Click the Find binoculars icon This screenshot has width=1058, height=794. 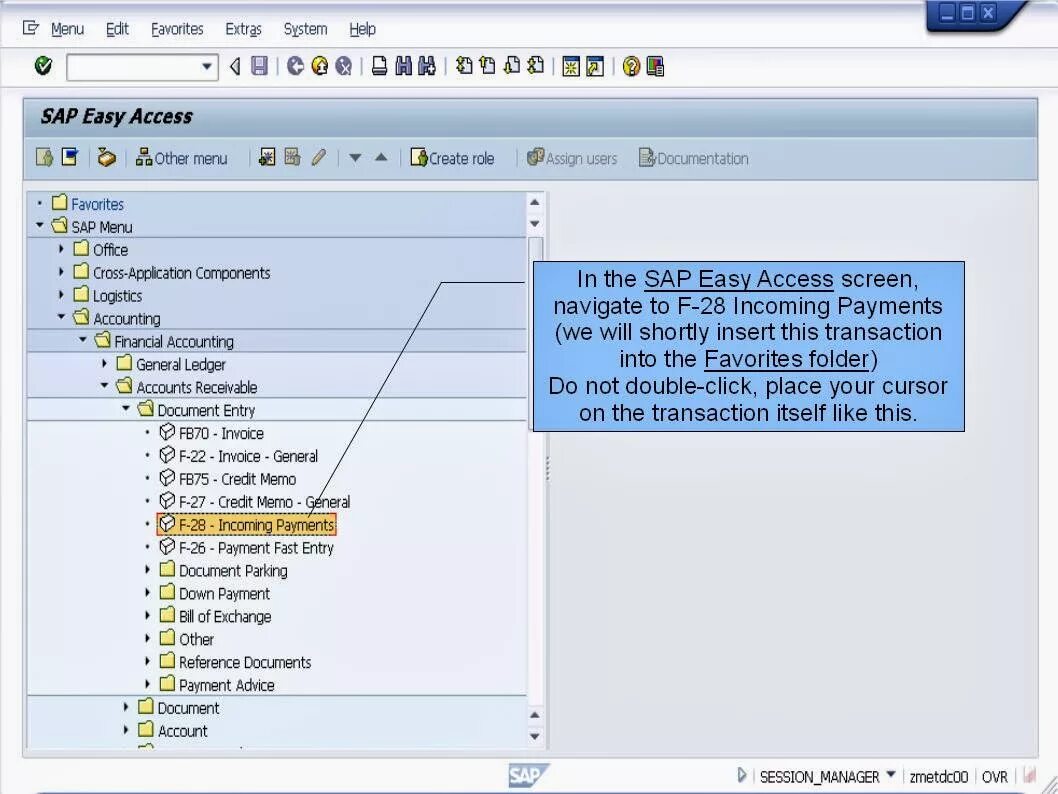[403, 65]
